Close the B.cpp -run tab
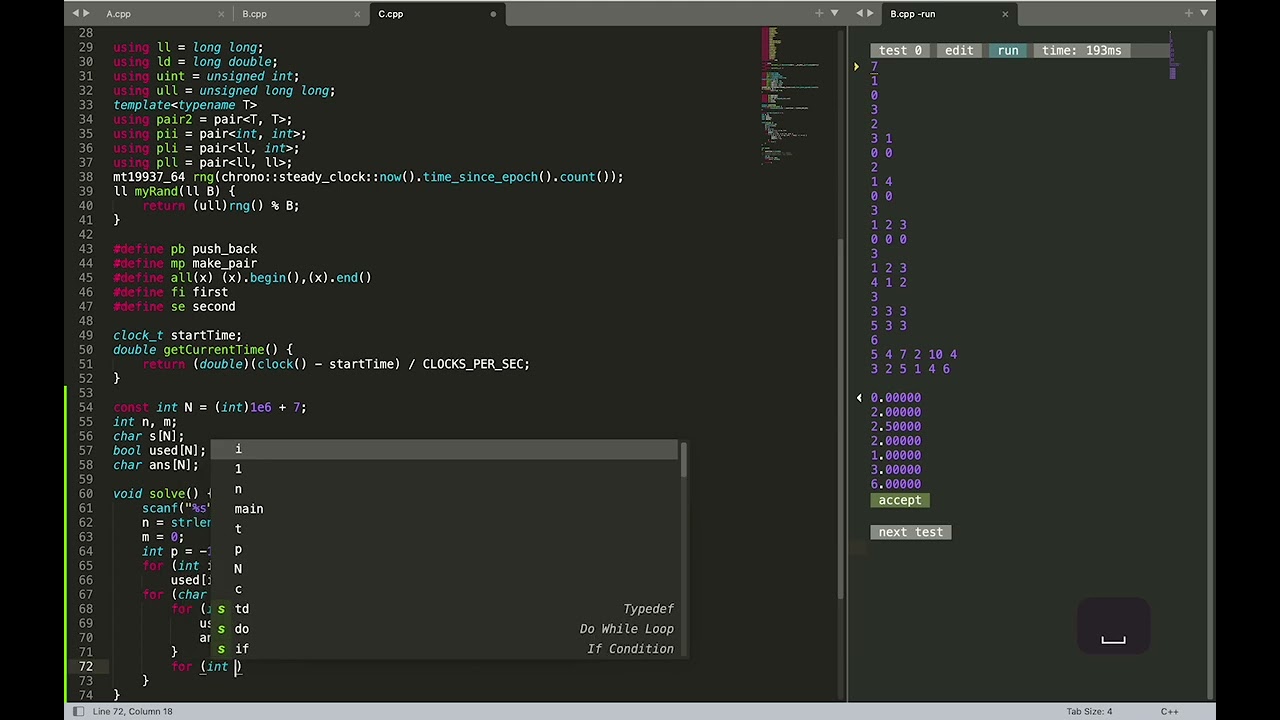 [x=1005, y=14]
